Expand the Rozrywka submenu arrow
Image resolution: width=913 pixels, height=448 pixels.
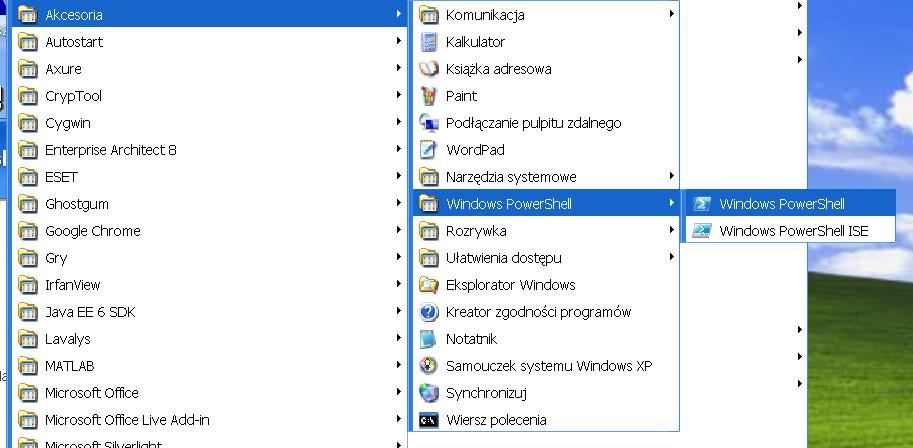tap(671, 230)
